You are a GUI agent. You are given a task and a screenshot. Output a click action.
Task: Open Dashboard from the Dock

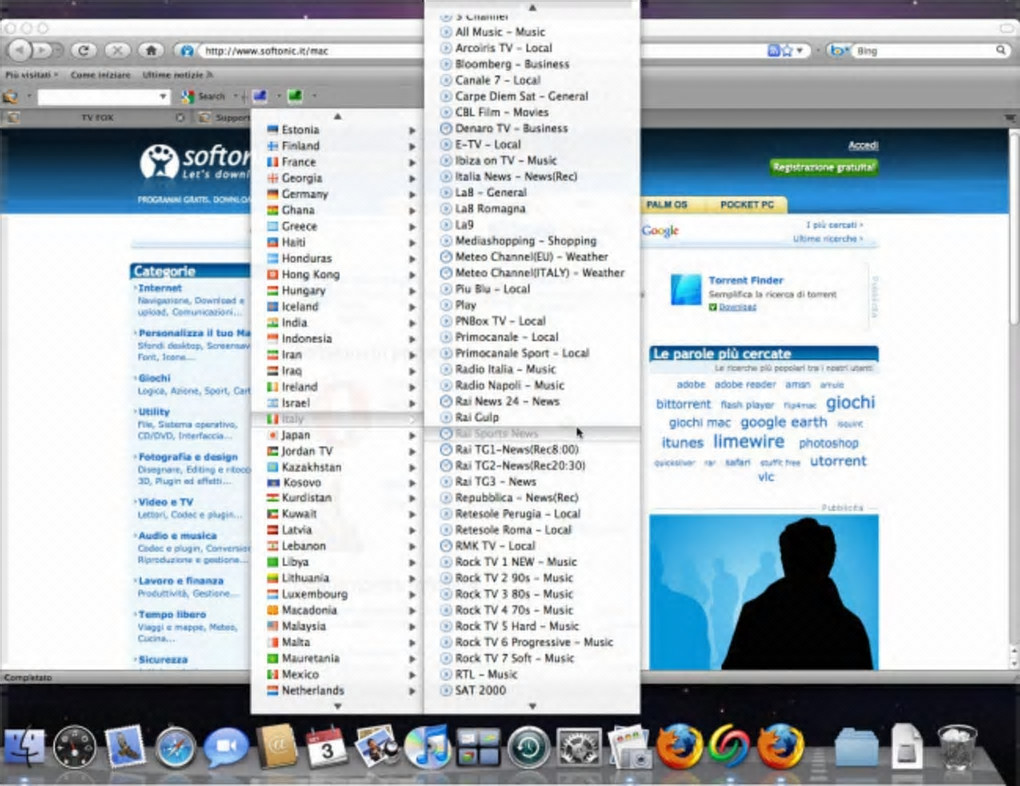point(74,747)
